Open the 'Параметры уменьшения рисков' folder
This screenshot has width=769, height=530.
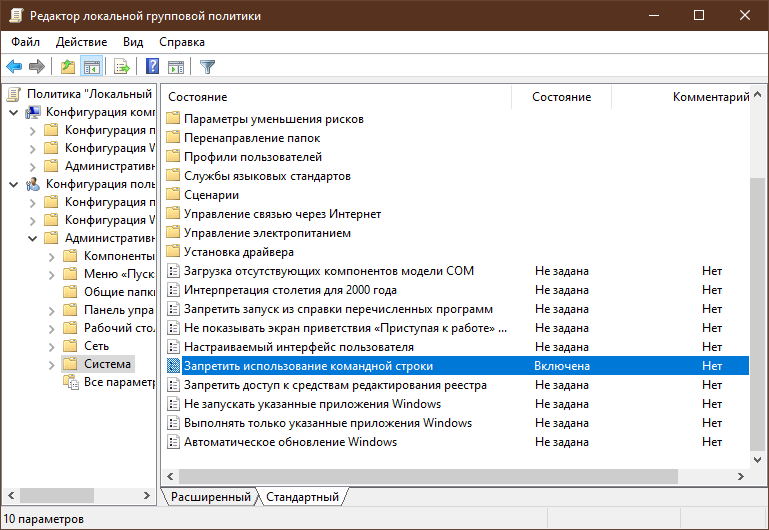(274, 119)
